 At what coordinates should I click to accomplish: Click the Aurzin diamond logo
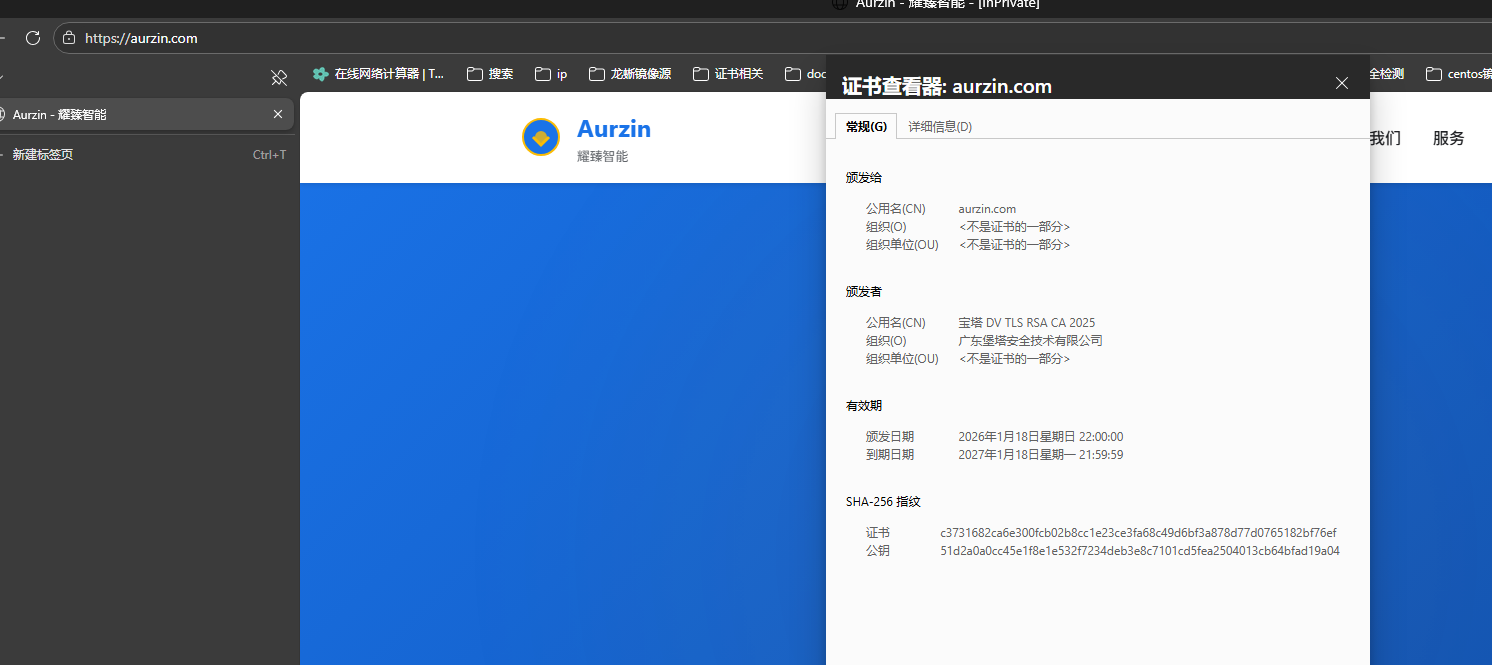541,137
